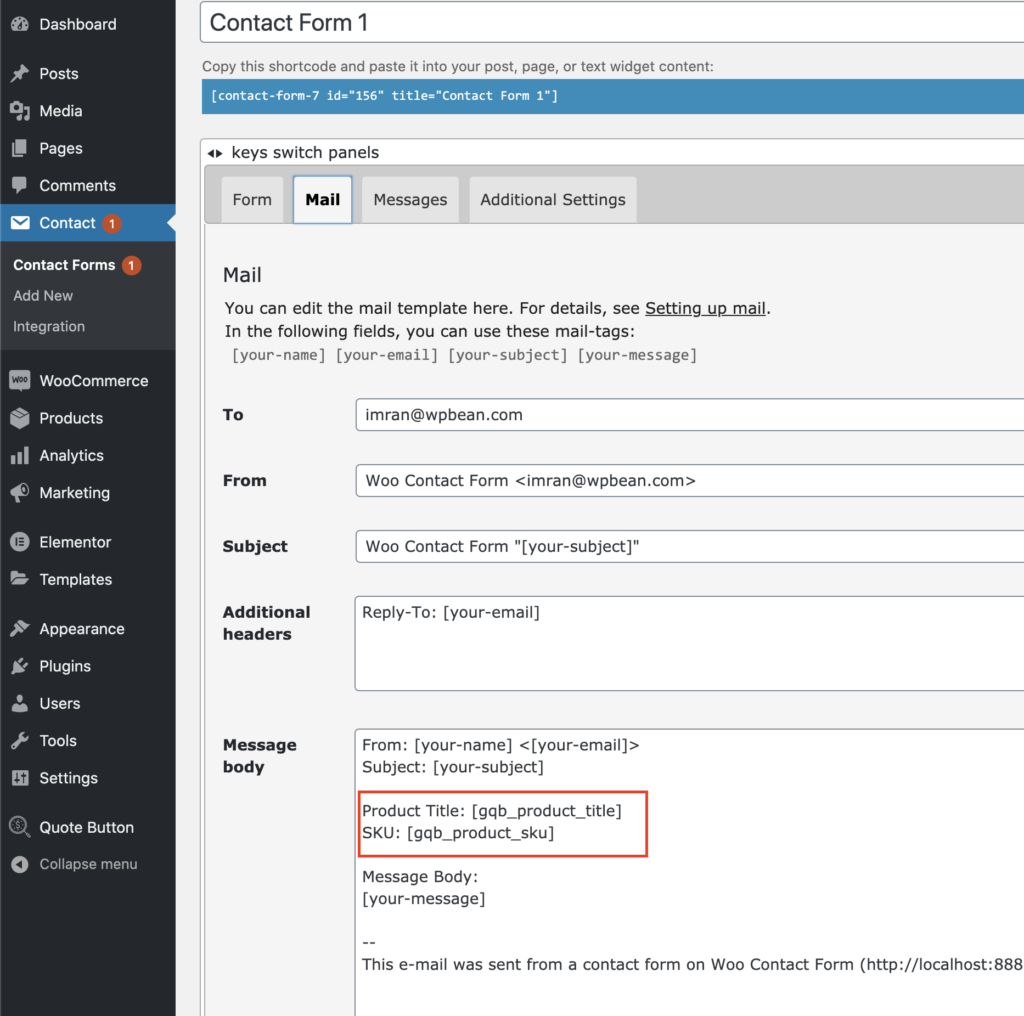Select the contact-form-7 shortcode field
This screenshot has height=1016, width=1024.
pyautogui.click(x=613, y=96)
